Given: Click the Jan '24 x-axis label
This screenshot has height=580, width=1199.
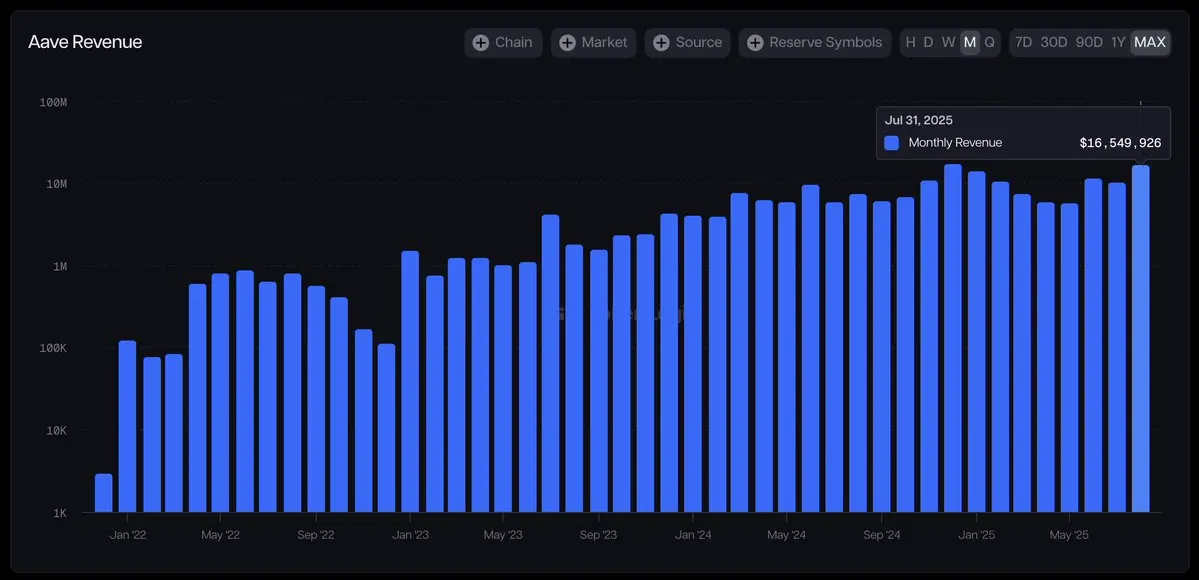Looking at the screenshot, I should 694,535.
